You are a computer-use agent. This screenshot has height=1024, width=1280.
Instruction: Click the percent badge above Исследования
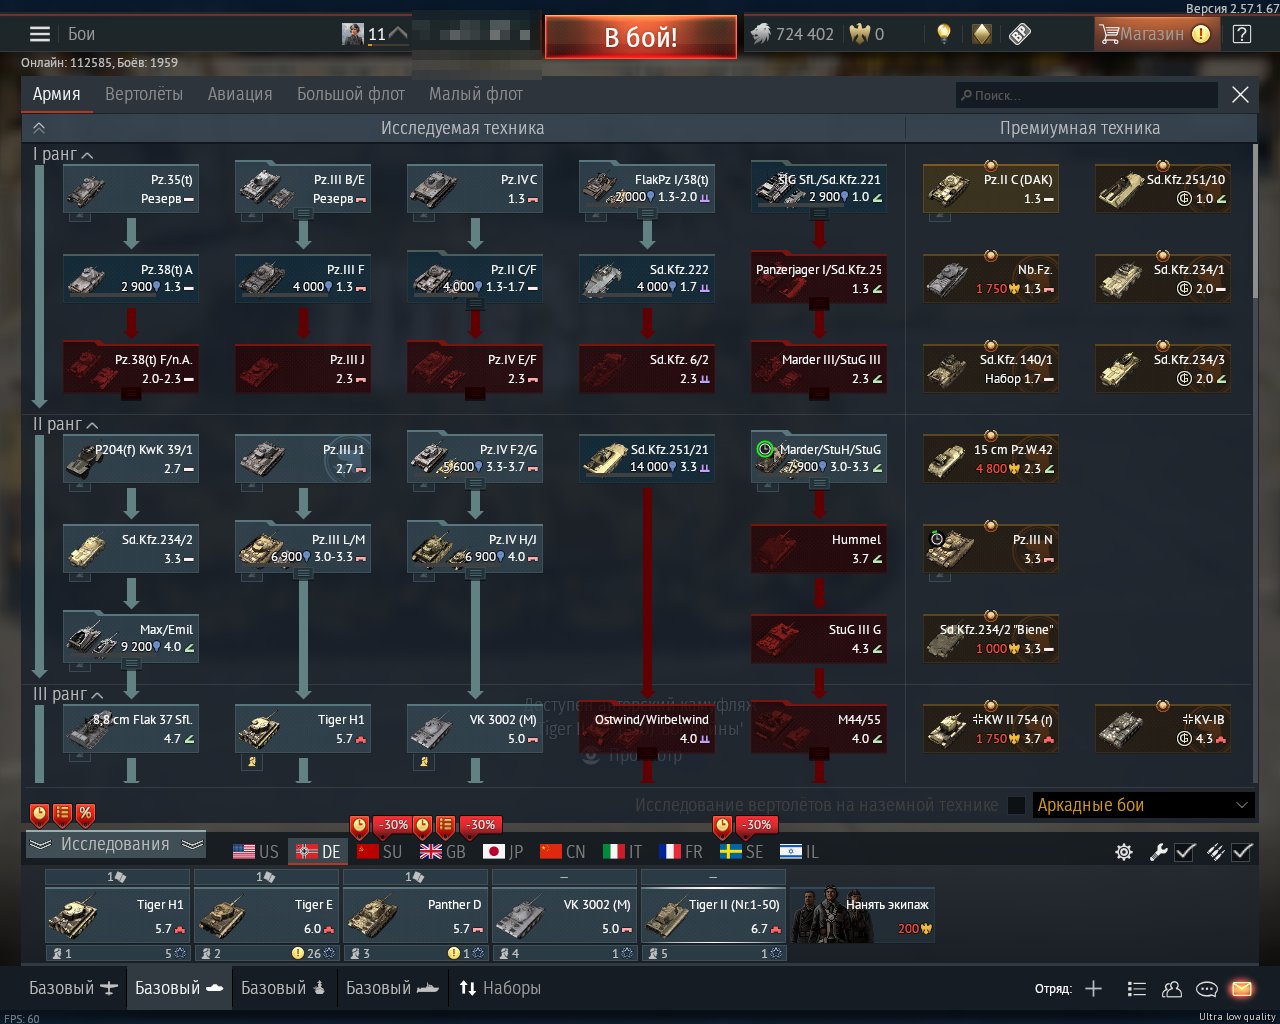[x=85, y=814]
